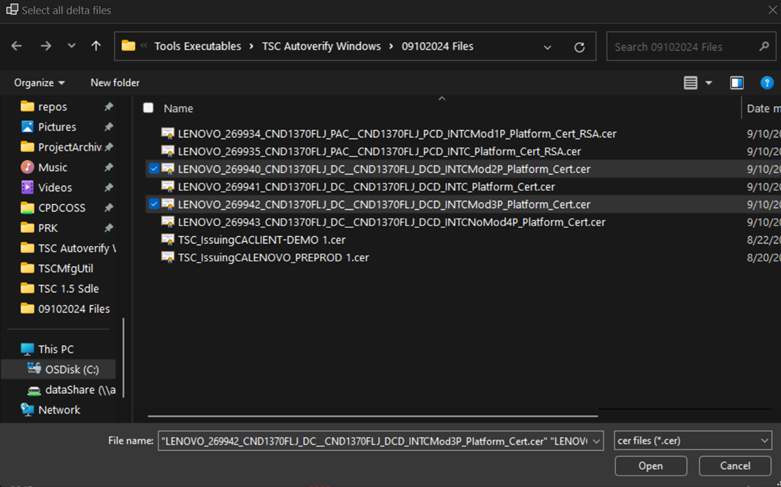This screenshot has width=781, height=487.
Task: Open the help icon
Action: click(767, 83)
